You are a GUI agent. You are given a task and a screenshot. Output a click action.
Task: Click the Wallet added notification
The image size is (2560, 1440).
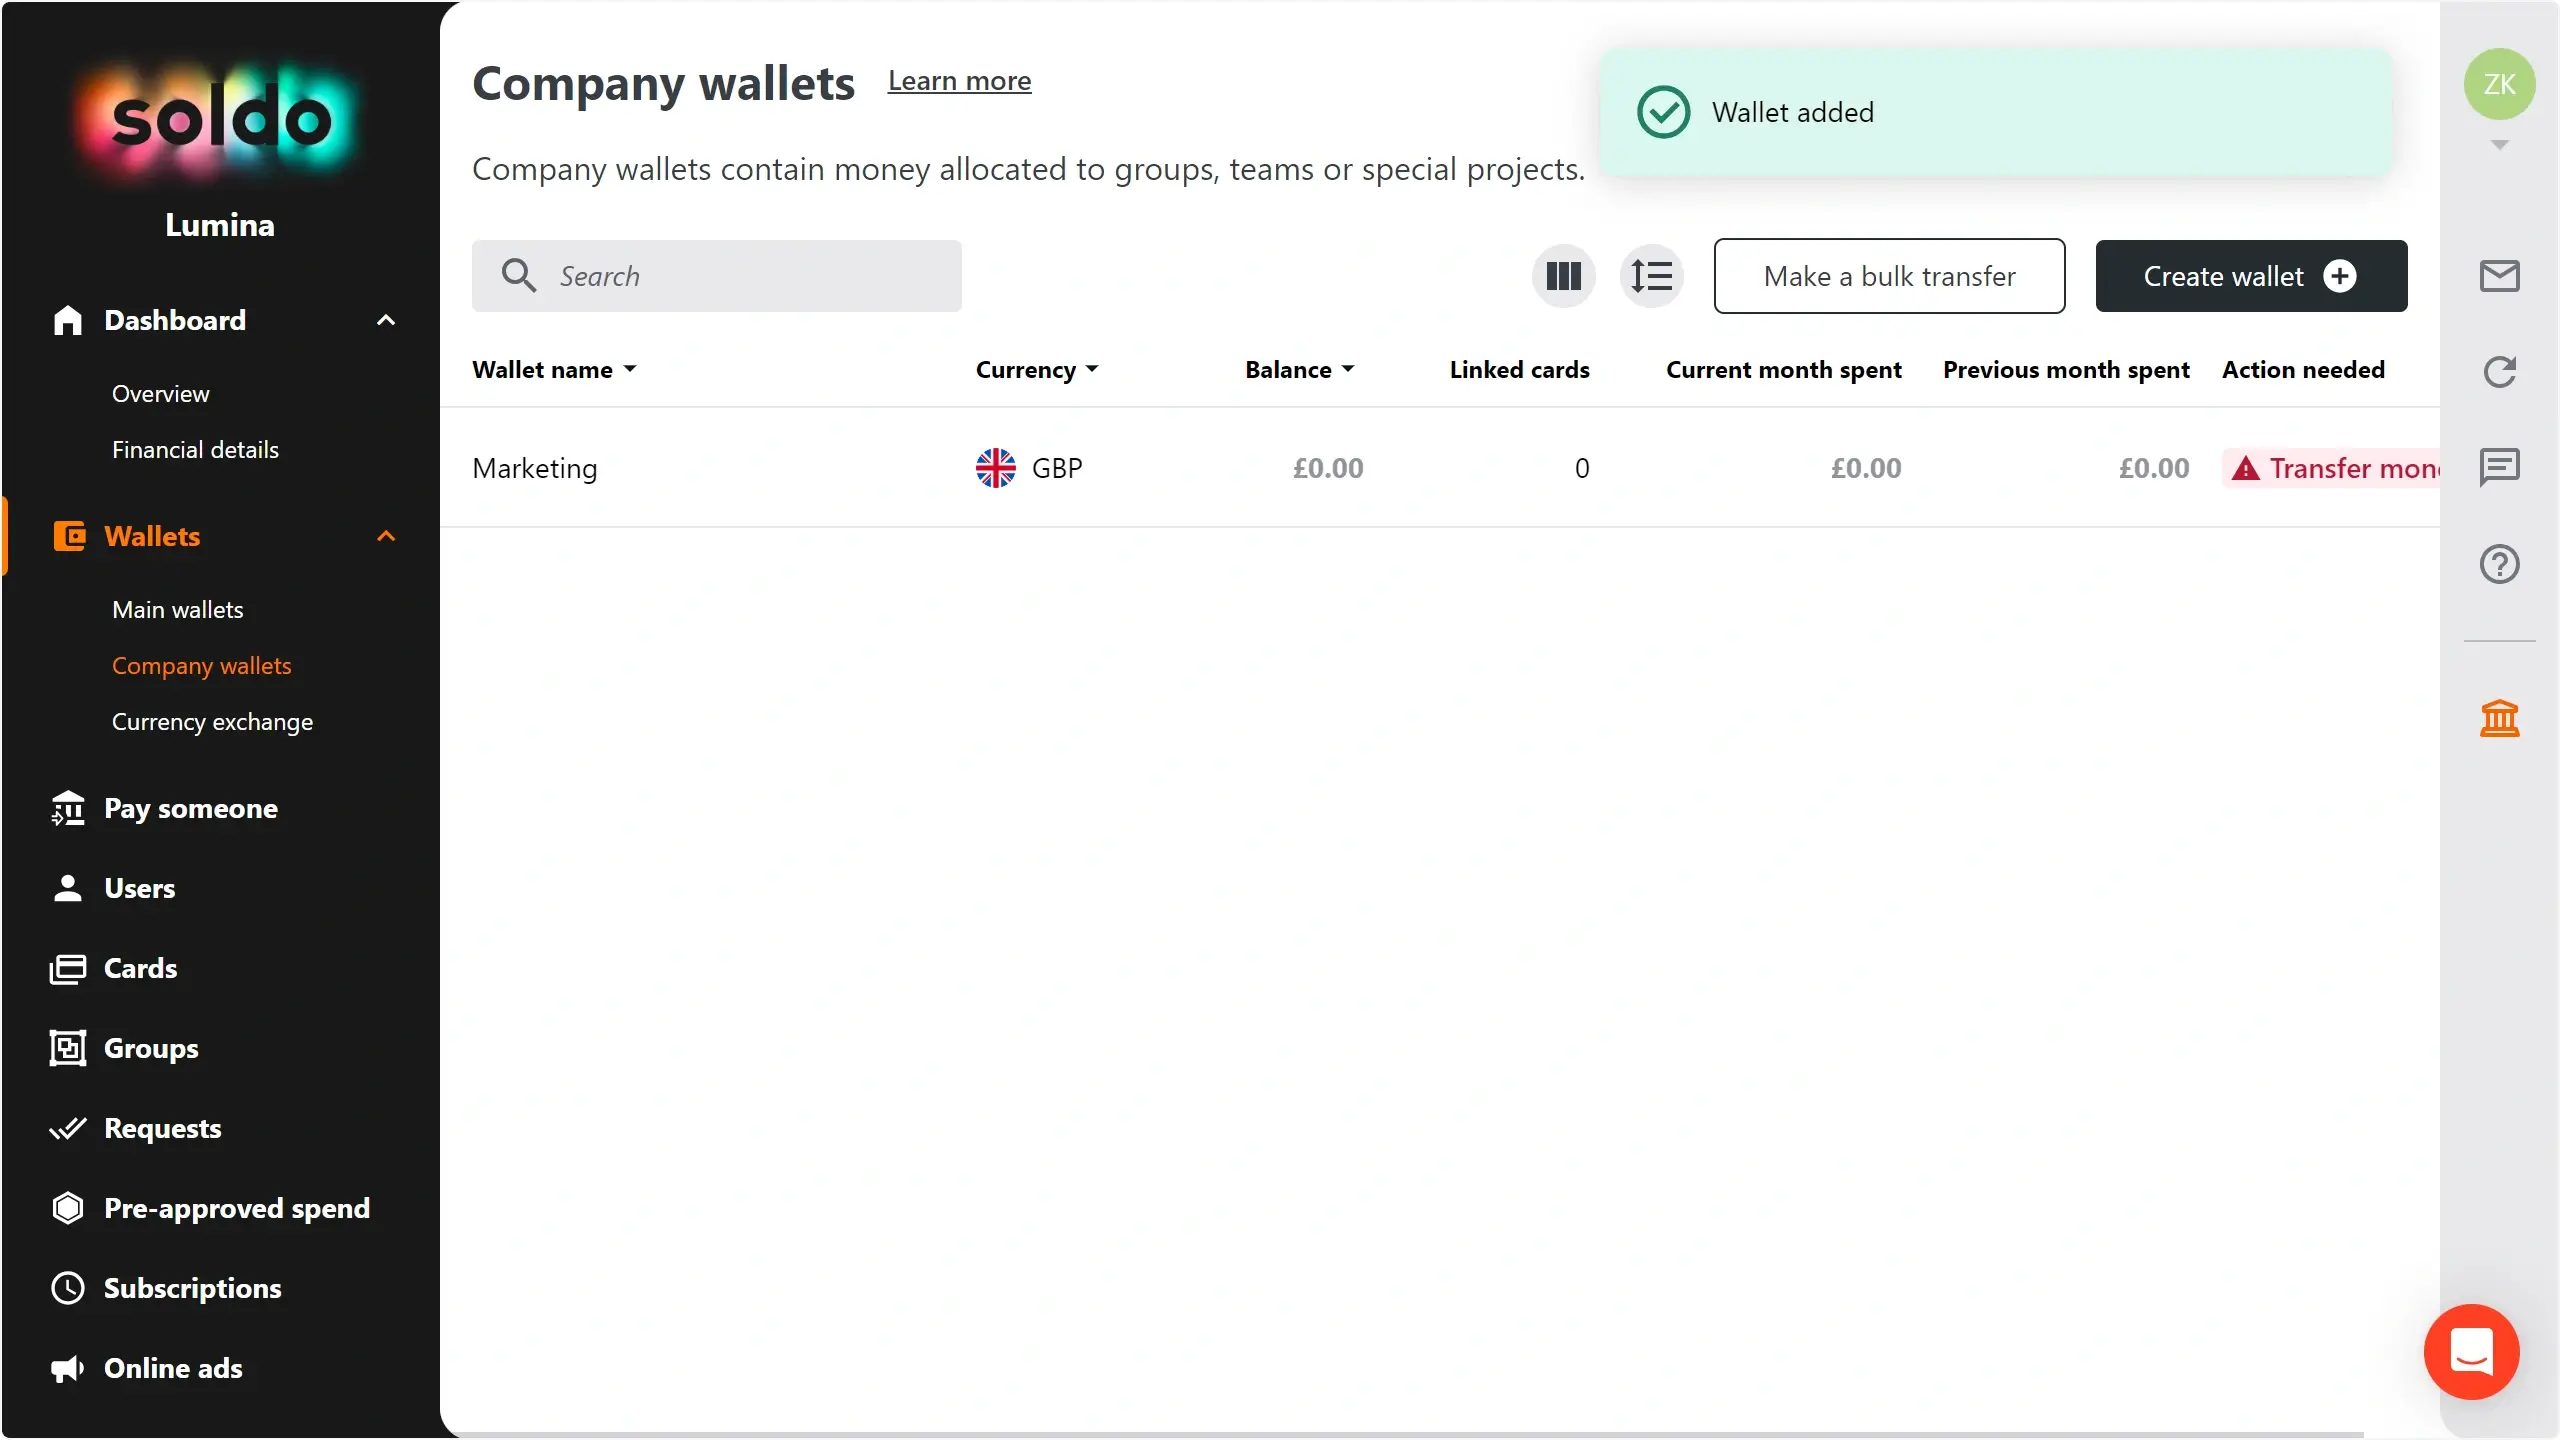1996,112
